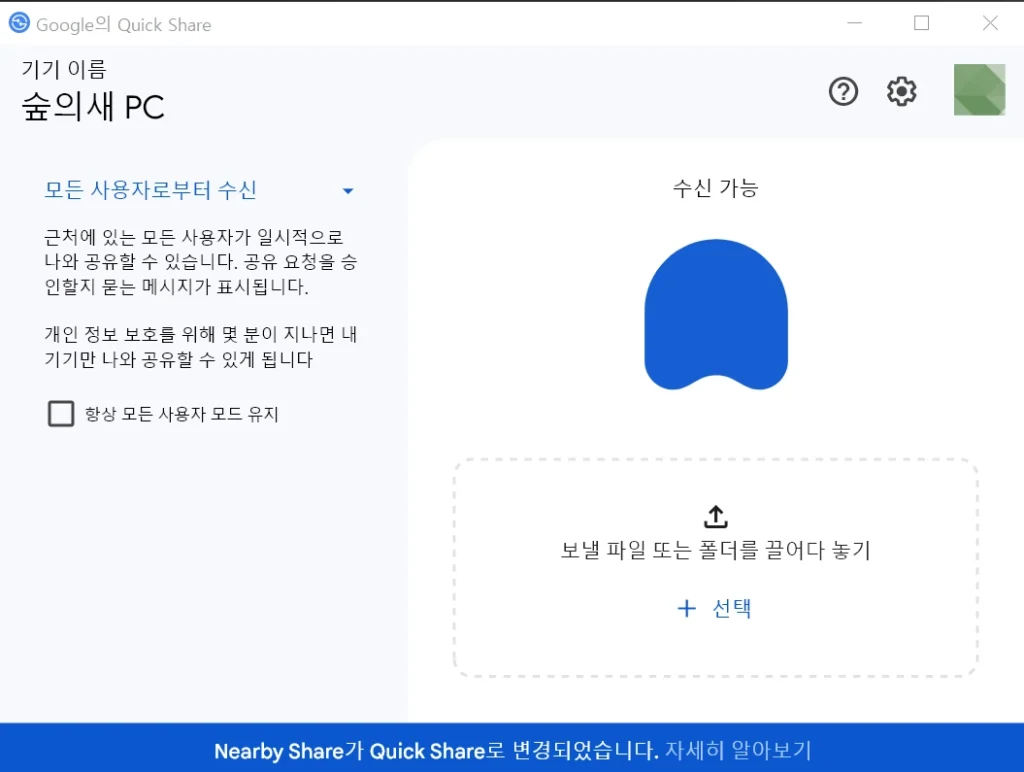Maximize the Quick Share window
Viewport: 1024px width, 772px height.
click(921, 23)
